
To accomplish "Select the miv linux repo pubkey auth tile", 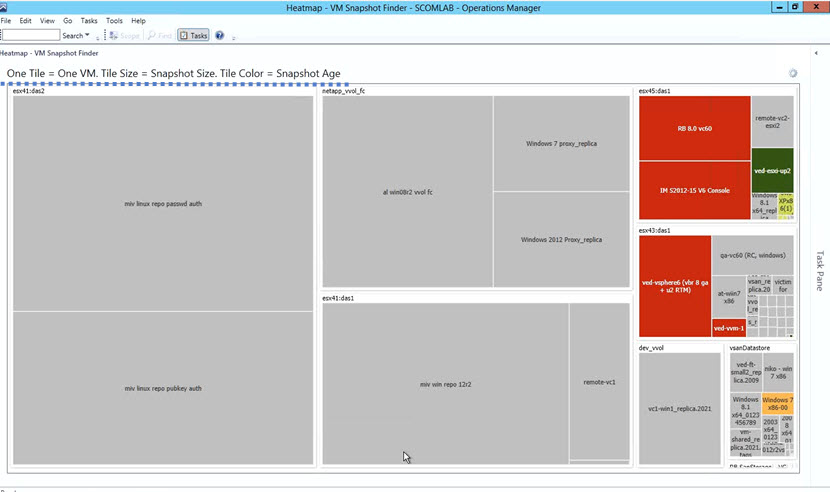I will click(x=163, y=388).
